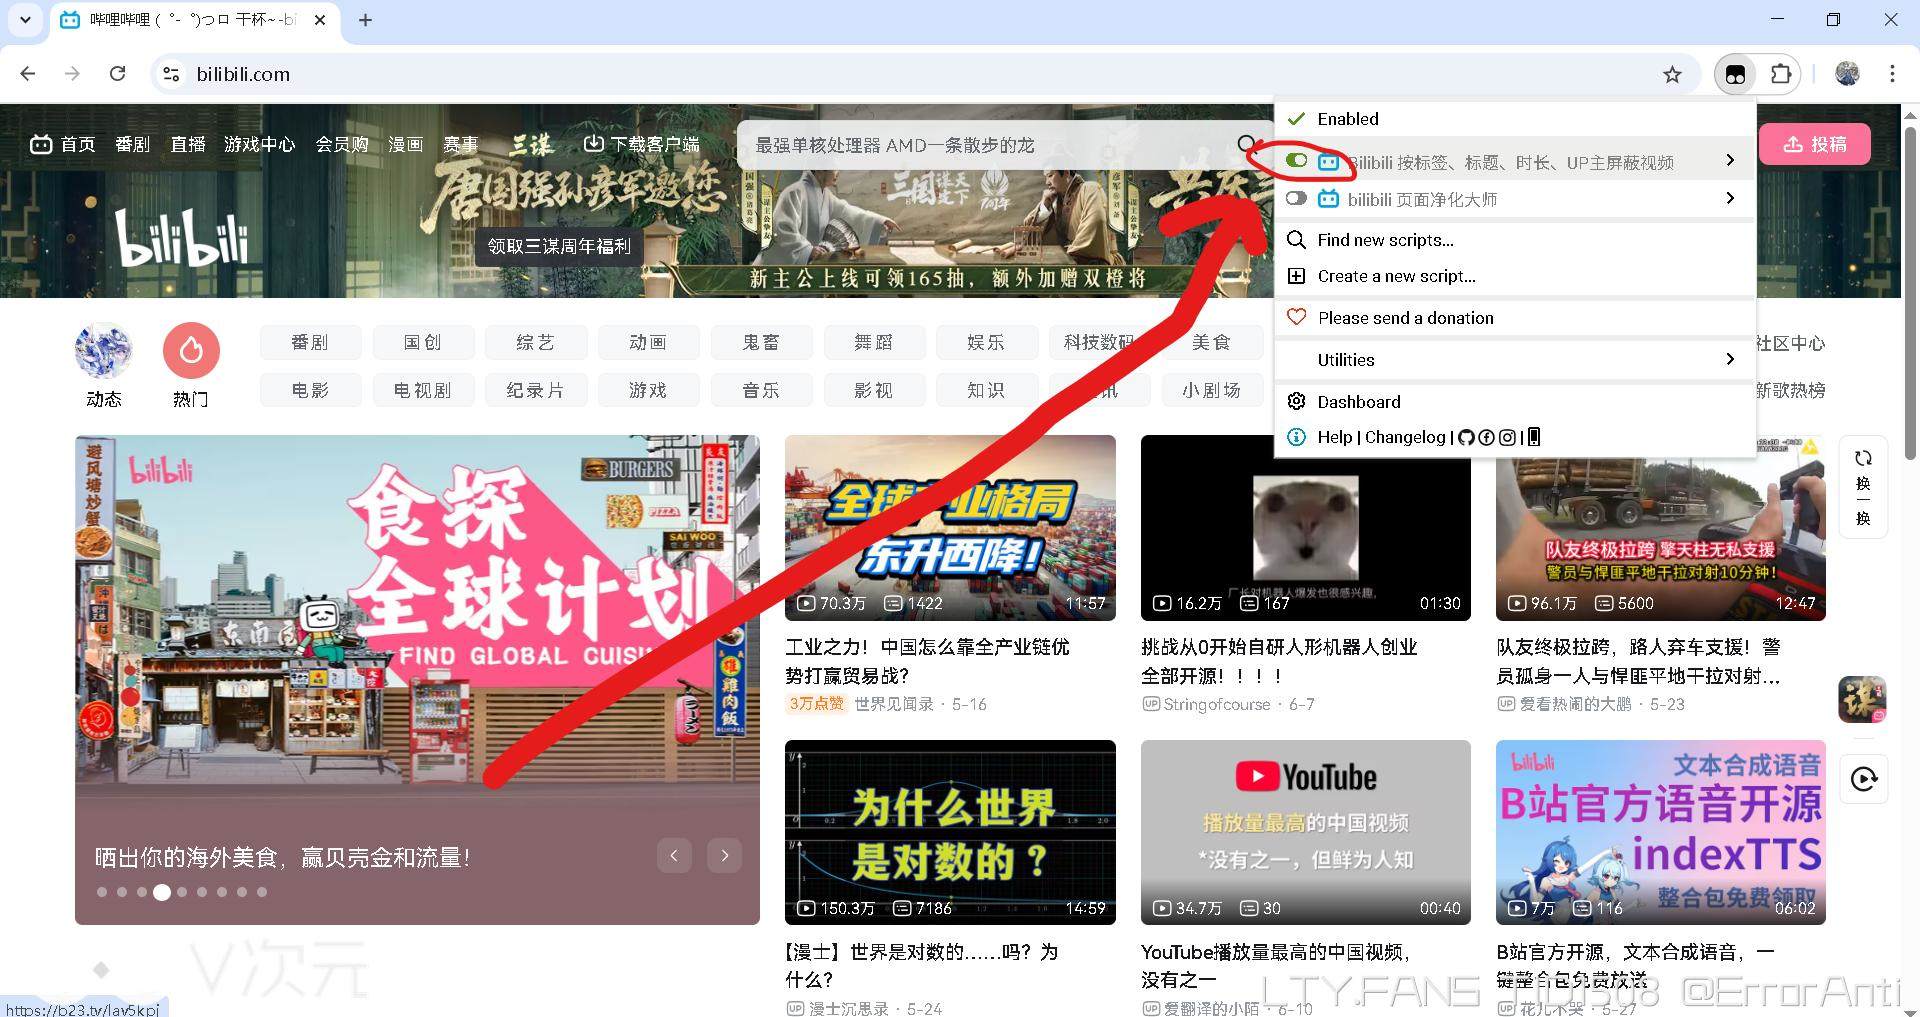Reload the bilibili page
Screen dimensions: 1920x1017
pyautogui.click(x=117, y=74)
